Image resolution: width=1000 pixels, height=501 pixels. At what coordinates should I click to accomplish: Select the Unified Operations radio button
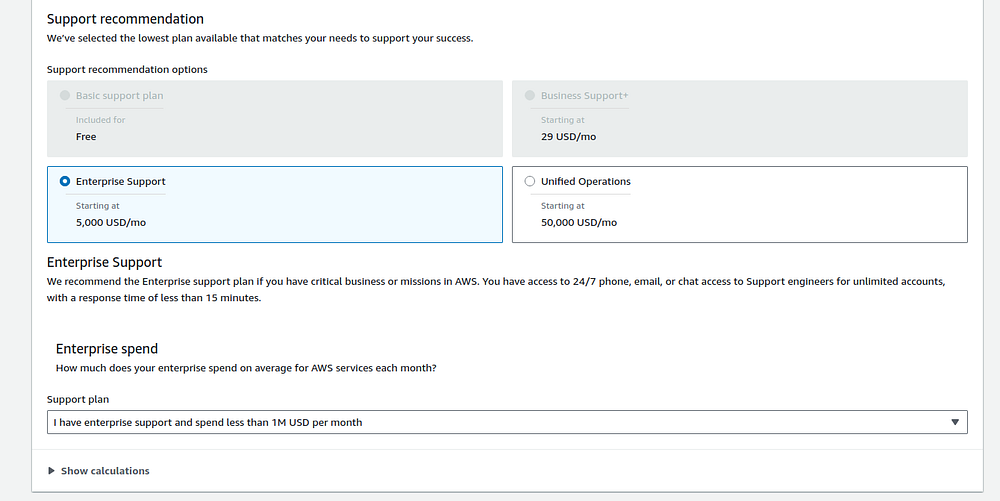[529, 182]
